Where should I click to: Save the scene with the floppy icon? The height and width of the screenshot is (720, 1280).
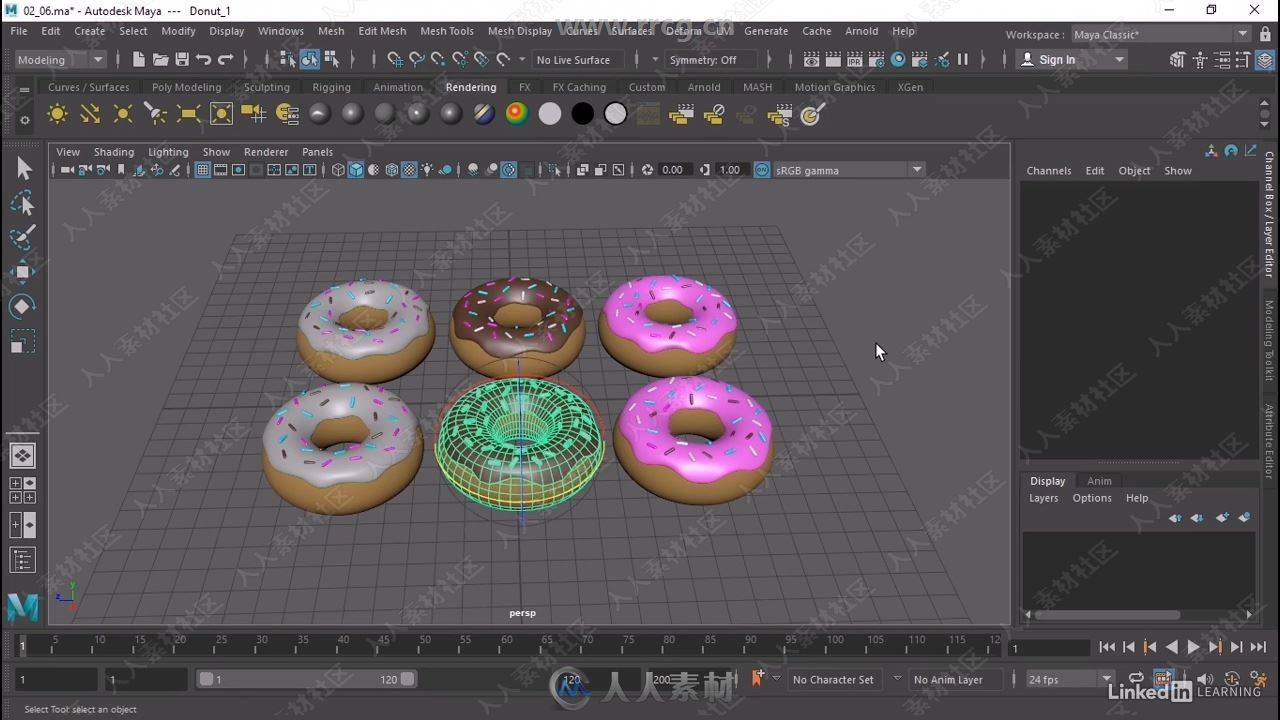tap(182, 60)
